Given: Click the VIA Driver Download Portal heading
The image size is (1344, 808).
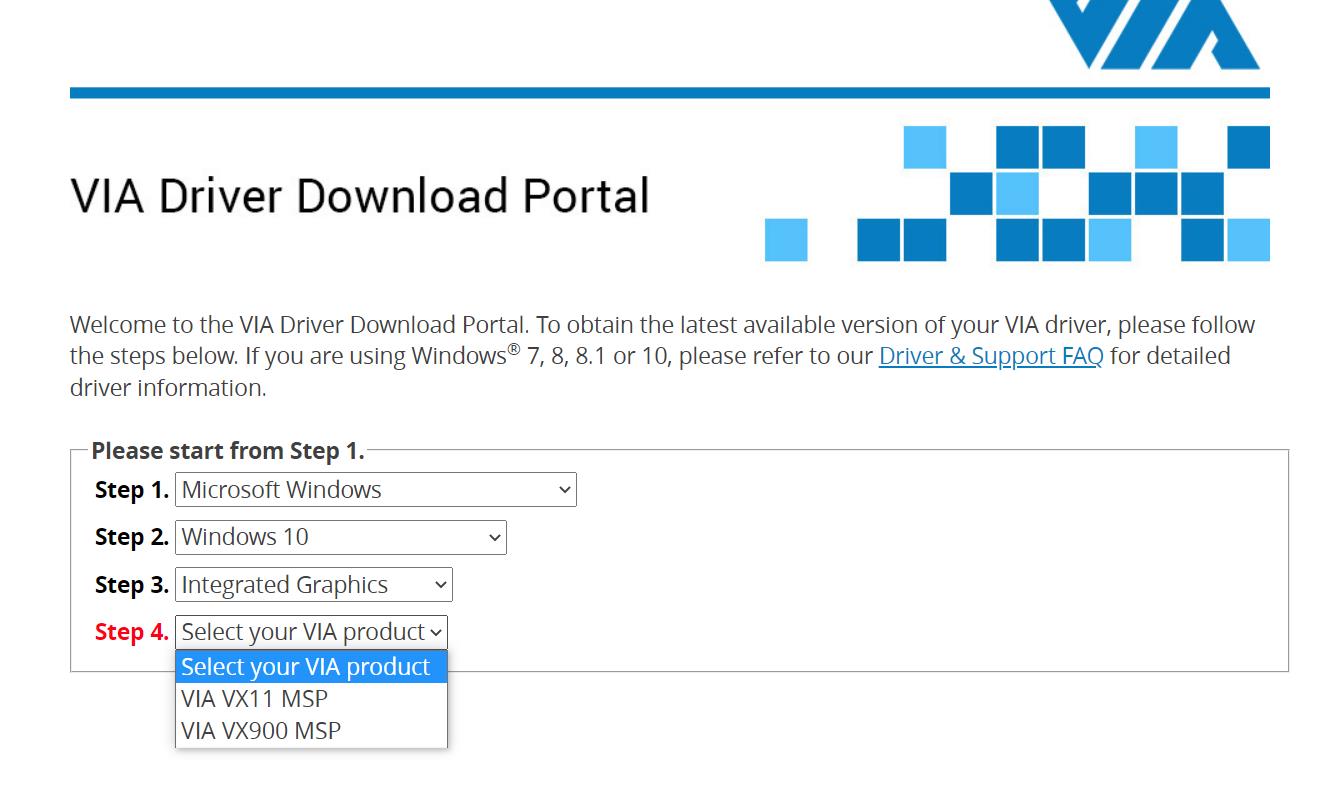Looking at the screenshot, I should (x=358, y=195).
